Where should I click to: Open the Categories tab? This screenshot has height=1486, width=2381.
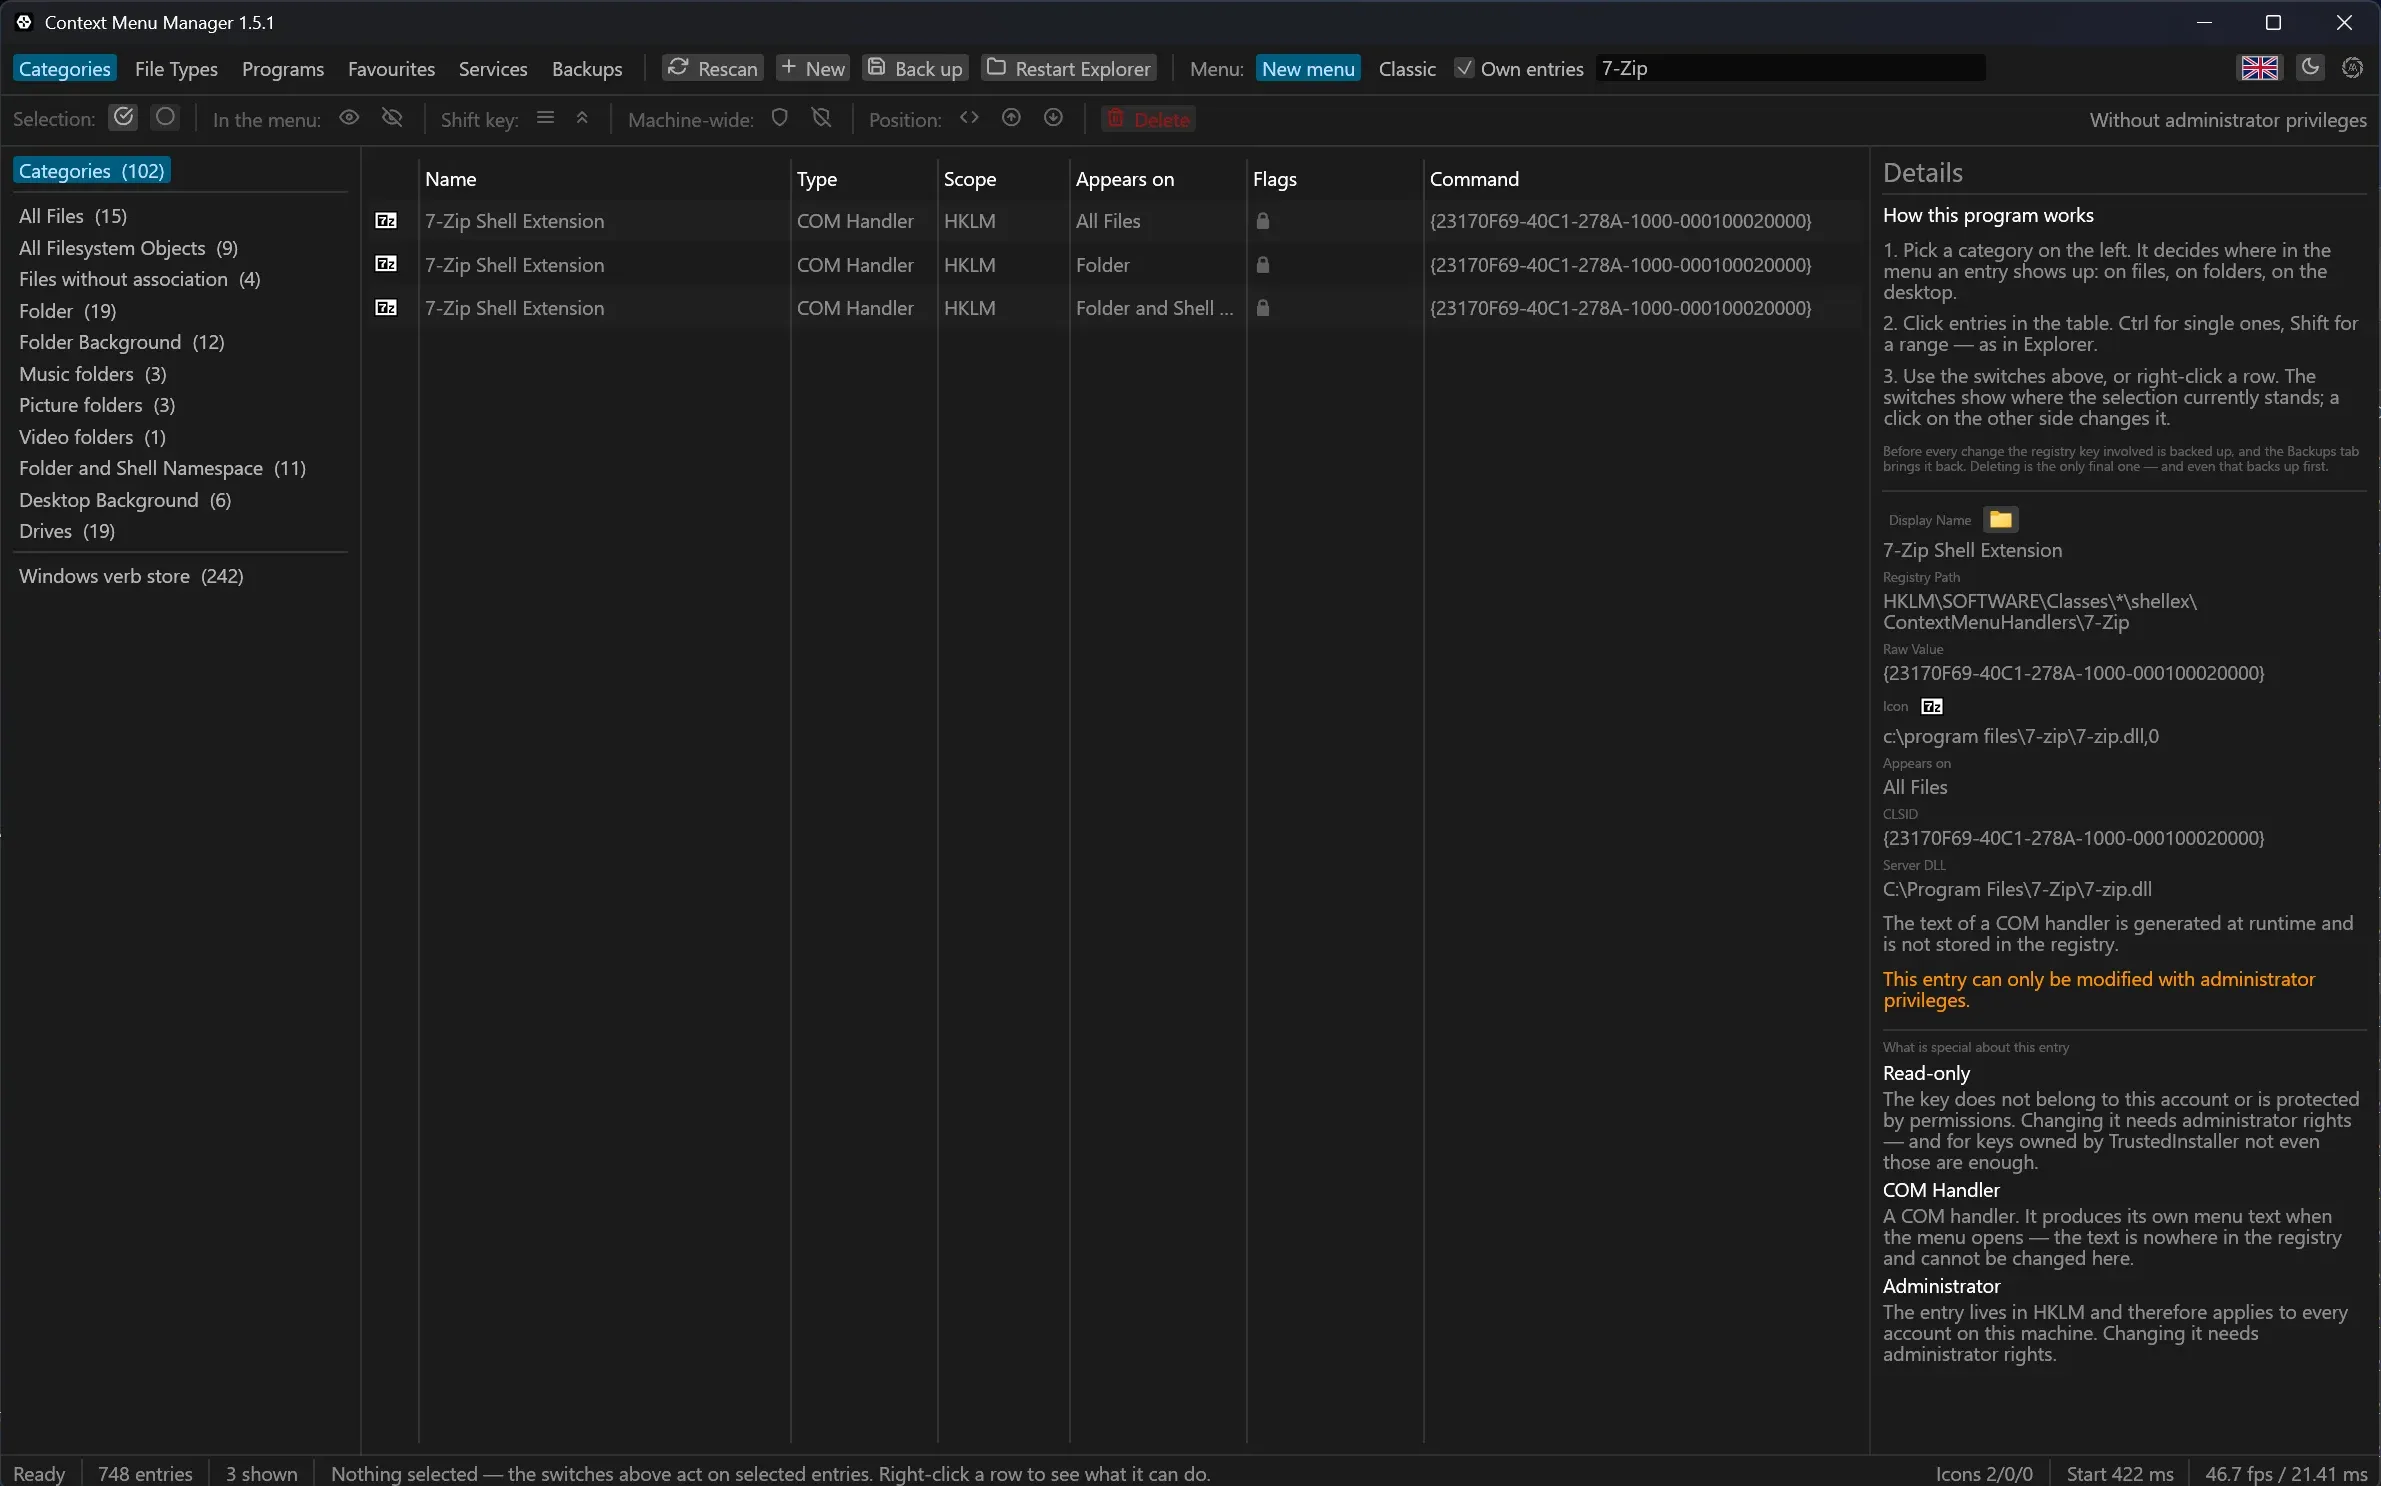(x=64, y=68)
